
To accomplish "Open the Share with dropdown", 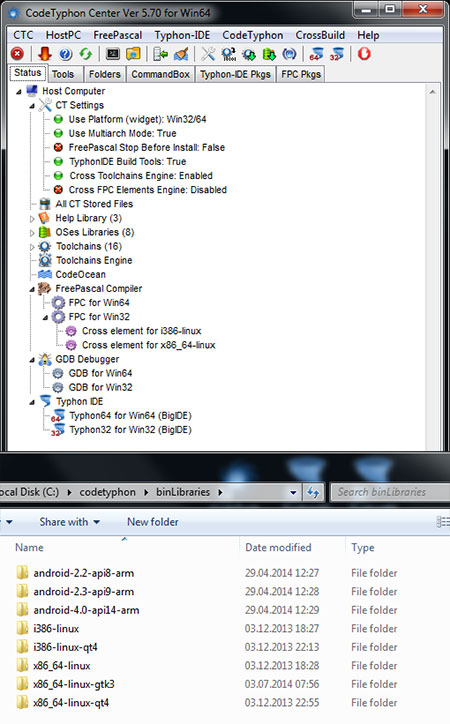I will 70,522.
